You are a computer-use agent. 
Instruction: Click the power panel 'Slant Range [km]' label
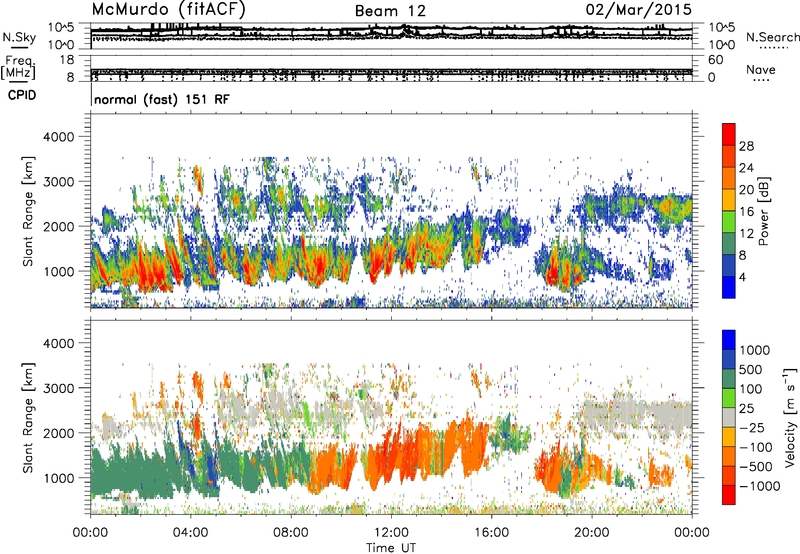click(x=28, y=211)
